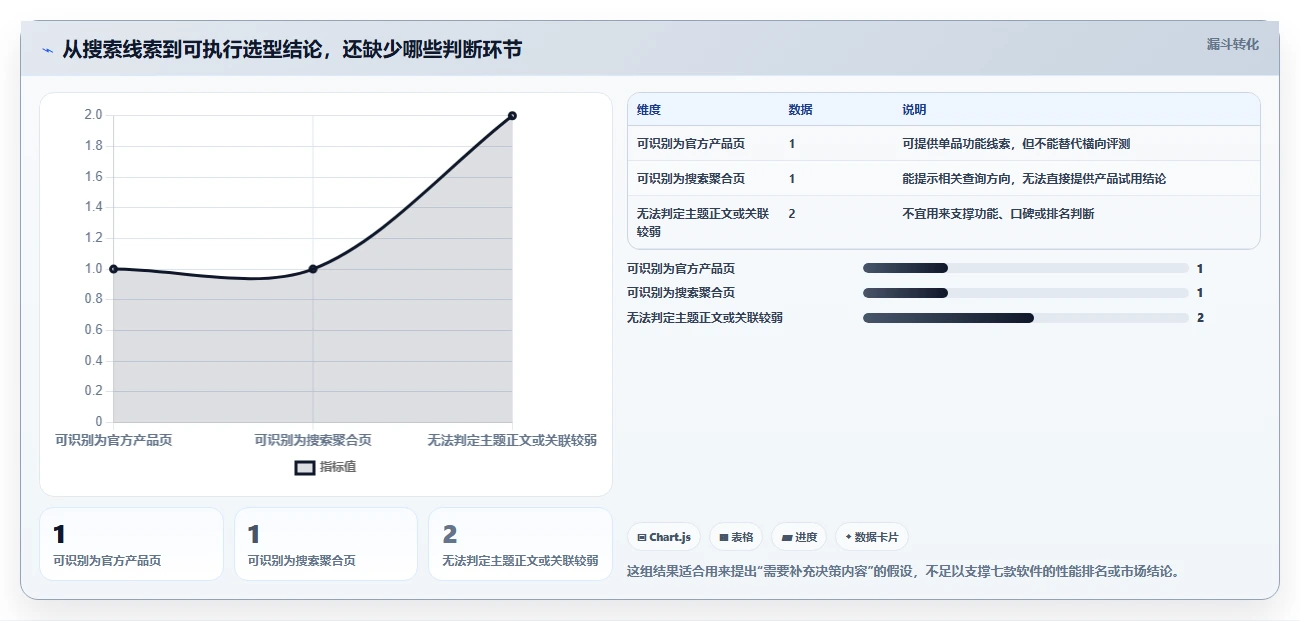Viewport: 1300px width, 621px height.
Task: Click the table's 可识别为官方产品页 dimension cell
Action: tap(691, 144)
